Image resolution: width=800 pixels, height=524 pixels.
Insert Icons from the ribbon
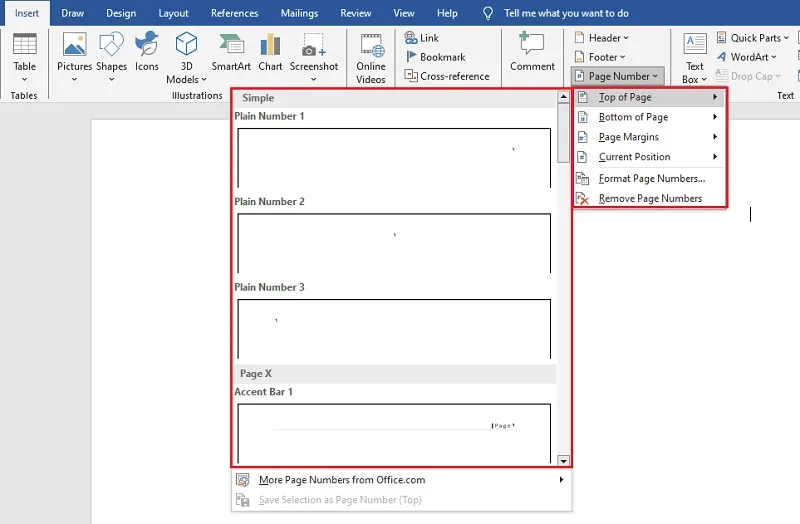click(147, 51)
